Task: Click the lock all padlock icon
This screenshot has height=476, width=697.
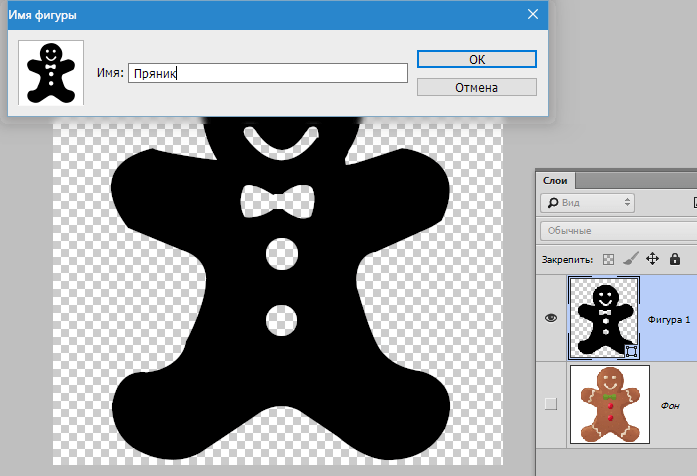Action: coord(675,258)
